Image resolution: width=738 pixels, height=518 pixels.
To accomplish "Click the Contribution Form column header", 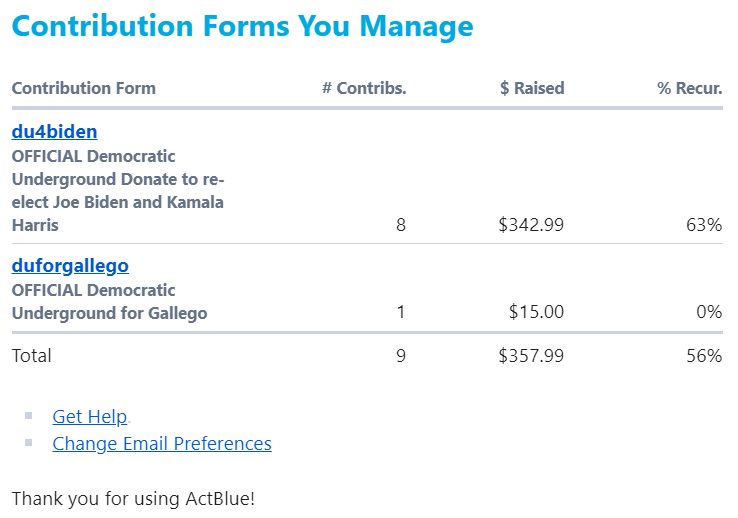I will point(84,88).
